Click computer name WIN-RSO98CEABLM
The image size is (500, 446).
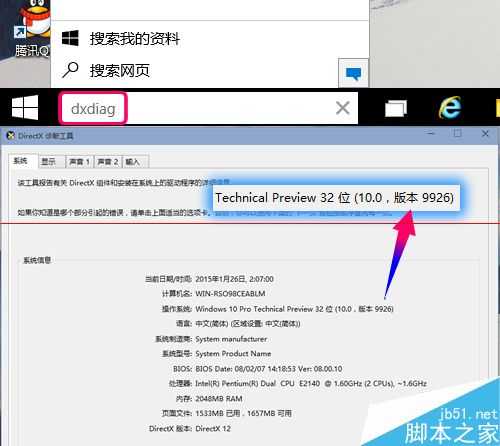[230, 294]
